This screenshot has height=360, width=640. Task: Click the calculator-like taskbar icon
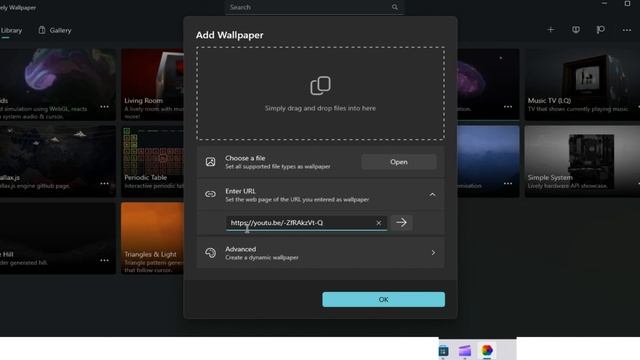[443, 351]
